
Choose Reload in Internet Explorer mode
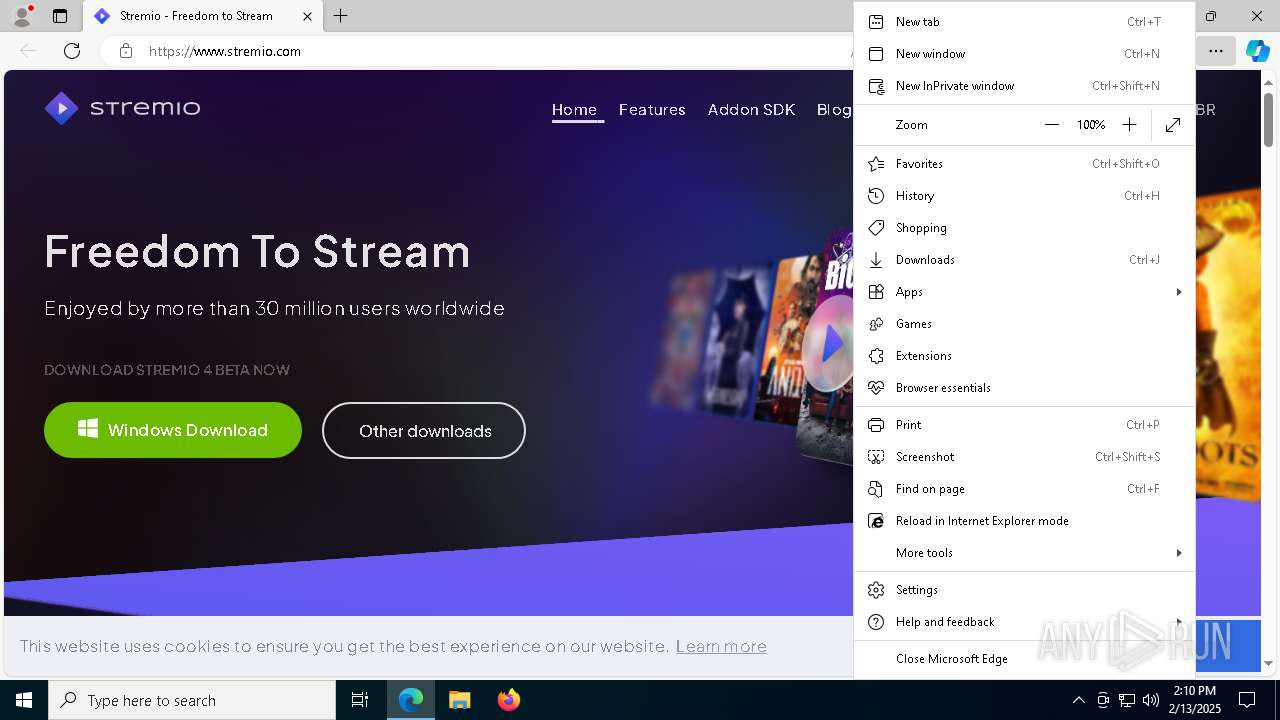(x=1024, y=521)
